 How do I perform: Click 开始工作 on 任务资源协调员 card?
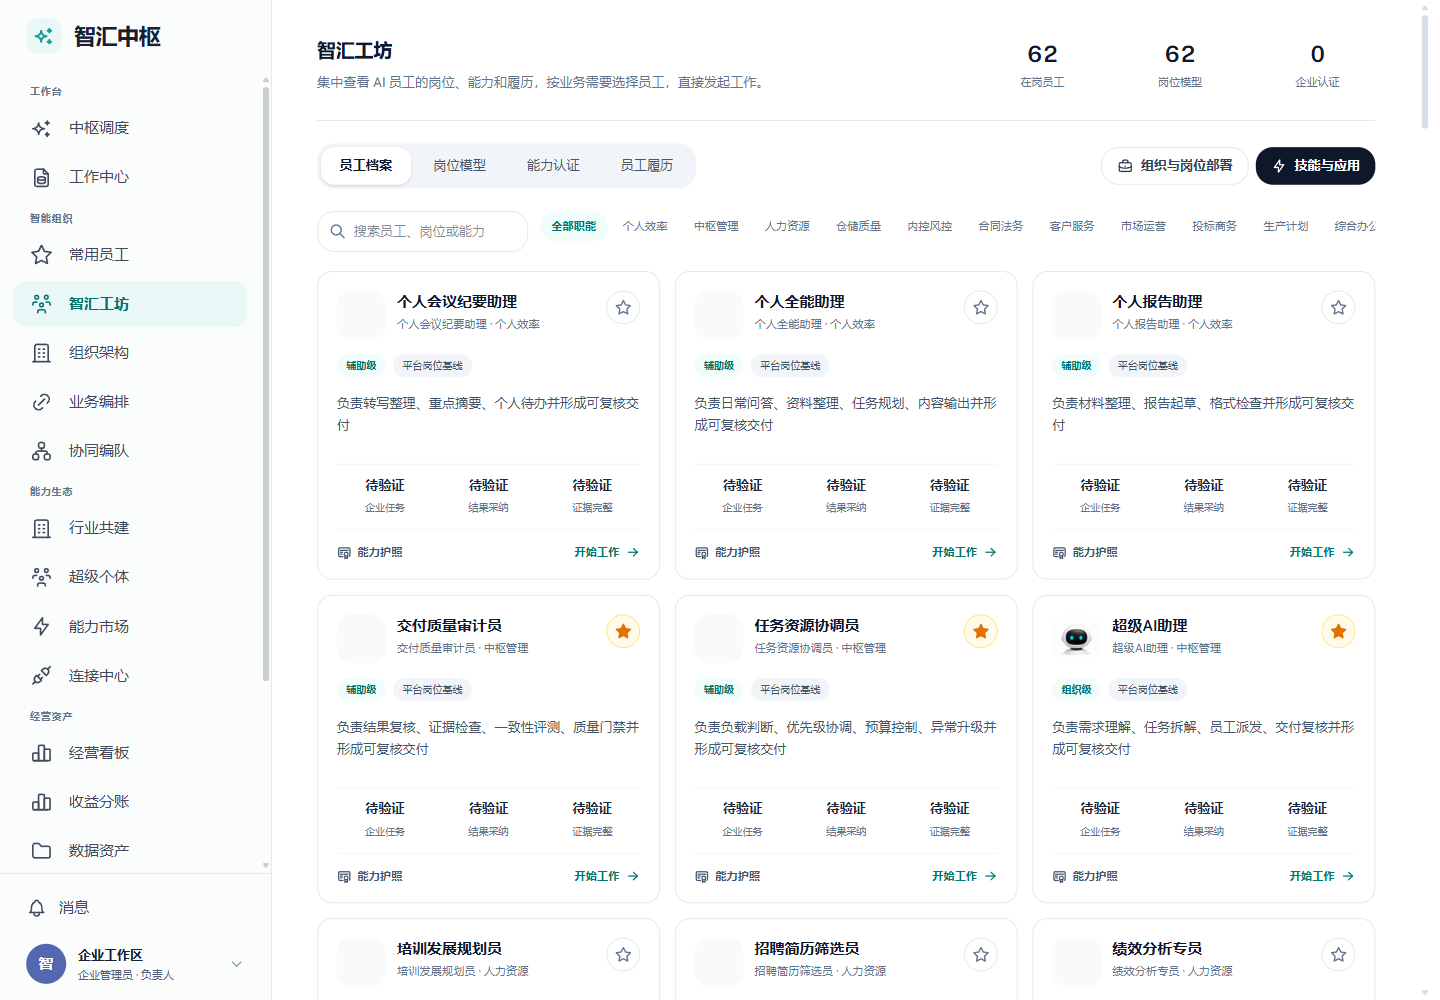[x=964, y=876]
